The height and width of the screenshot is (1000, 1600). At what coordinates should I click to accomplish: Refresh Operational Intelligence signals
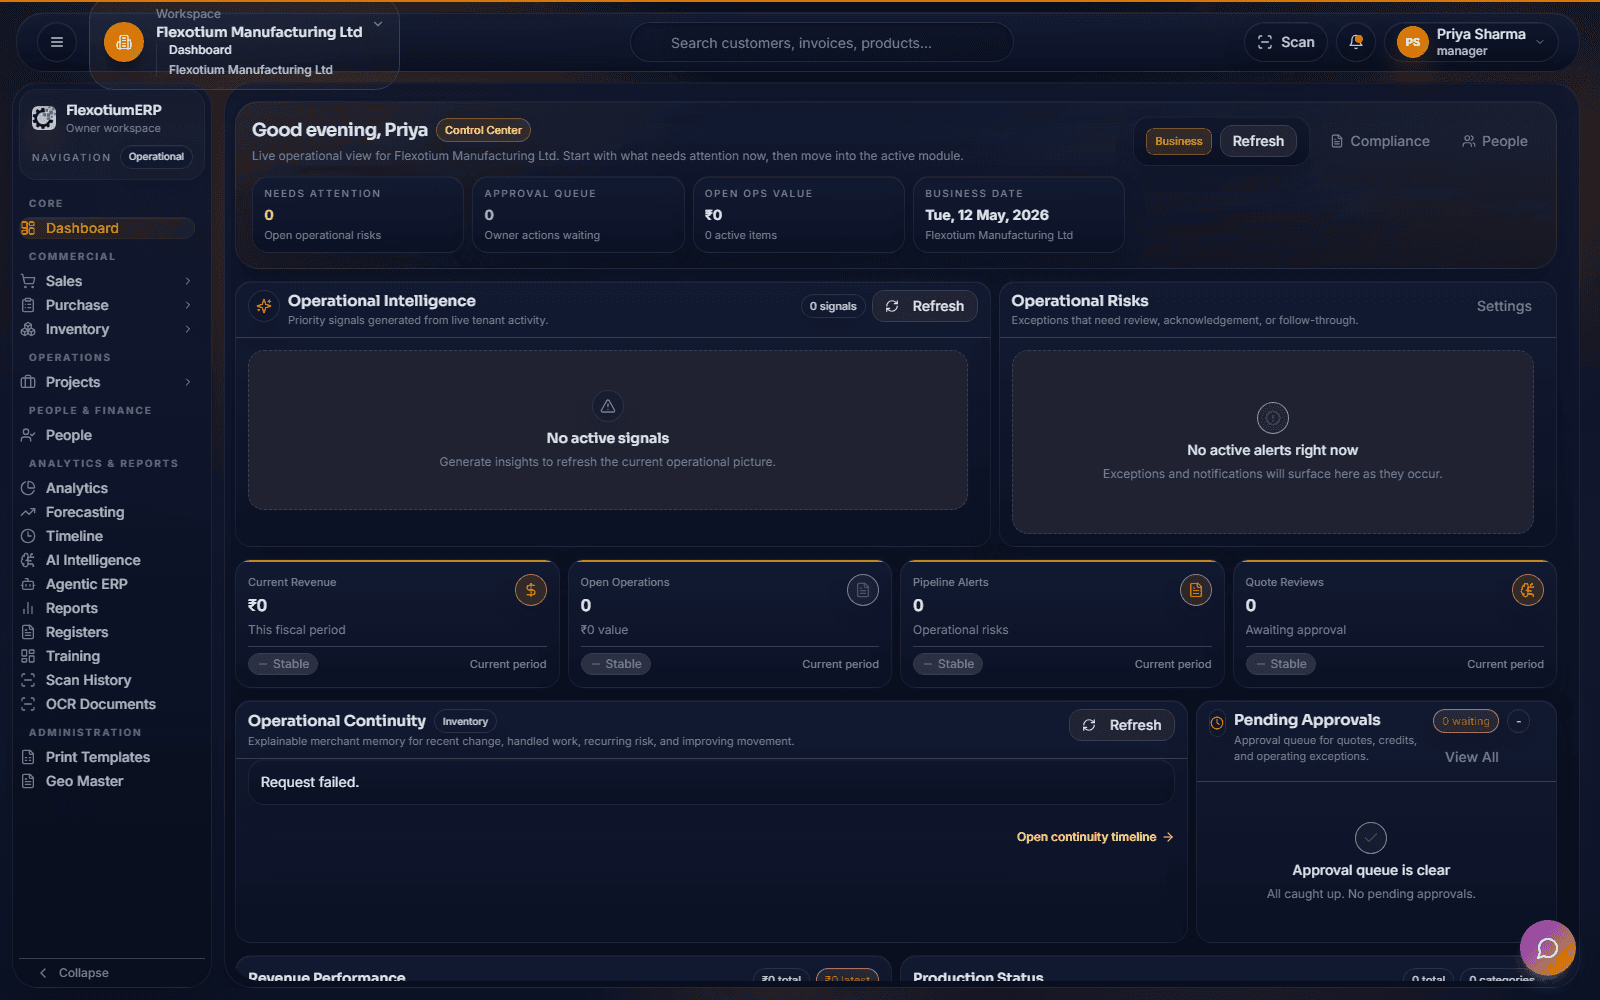(925, 306)
